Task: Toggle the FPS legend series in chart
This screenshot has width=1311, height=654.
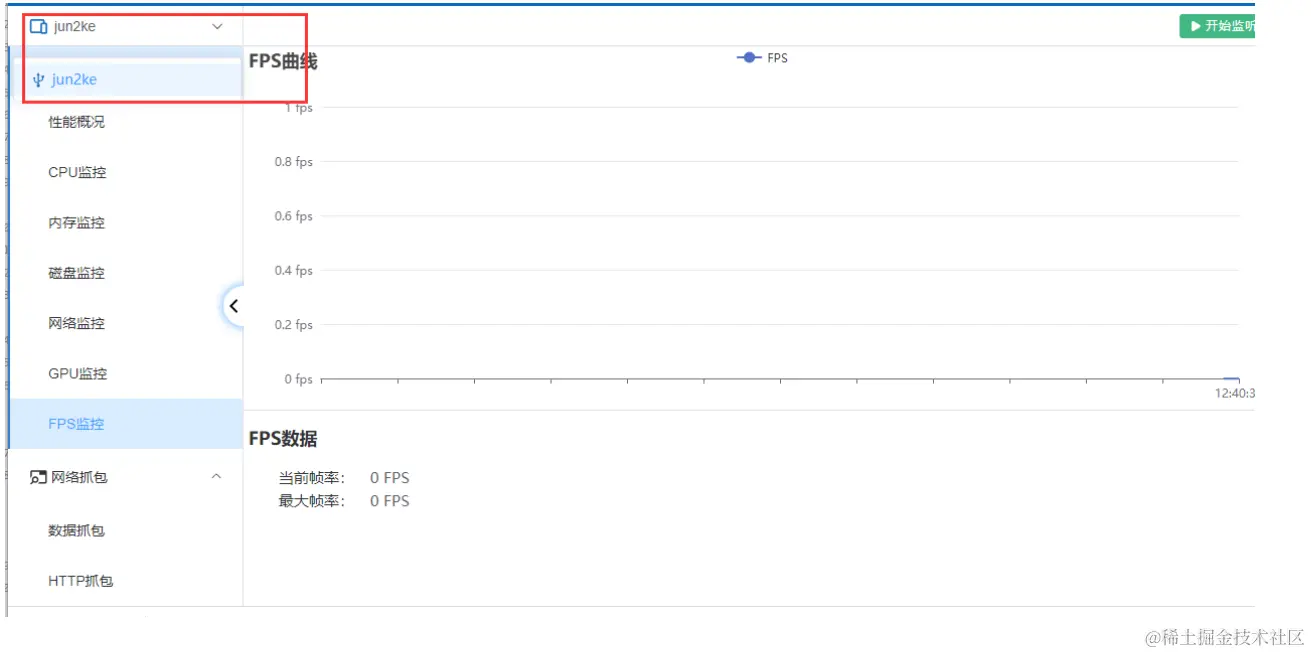Action: click(762, 58)
